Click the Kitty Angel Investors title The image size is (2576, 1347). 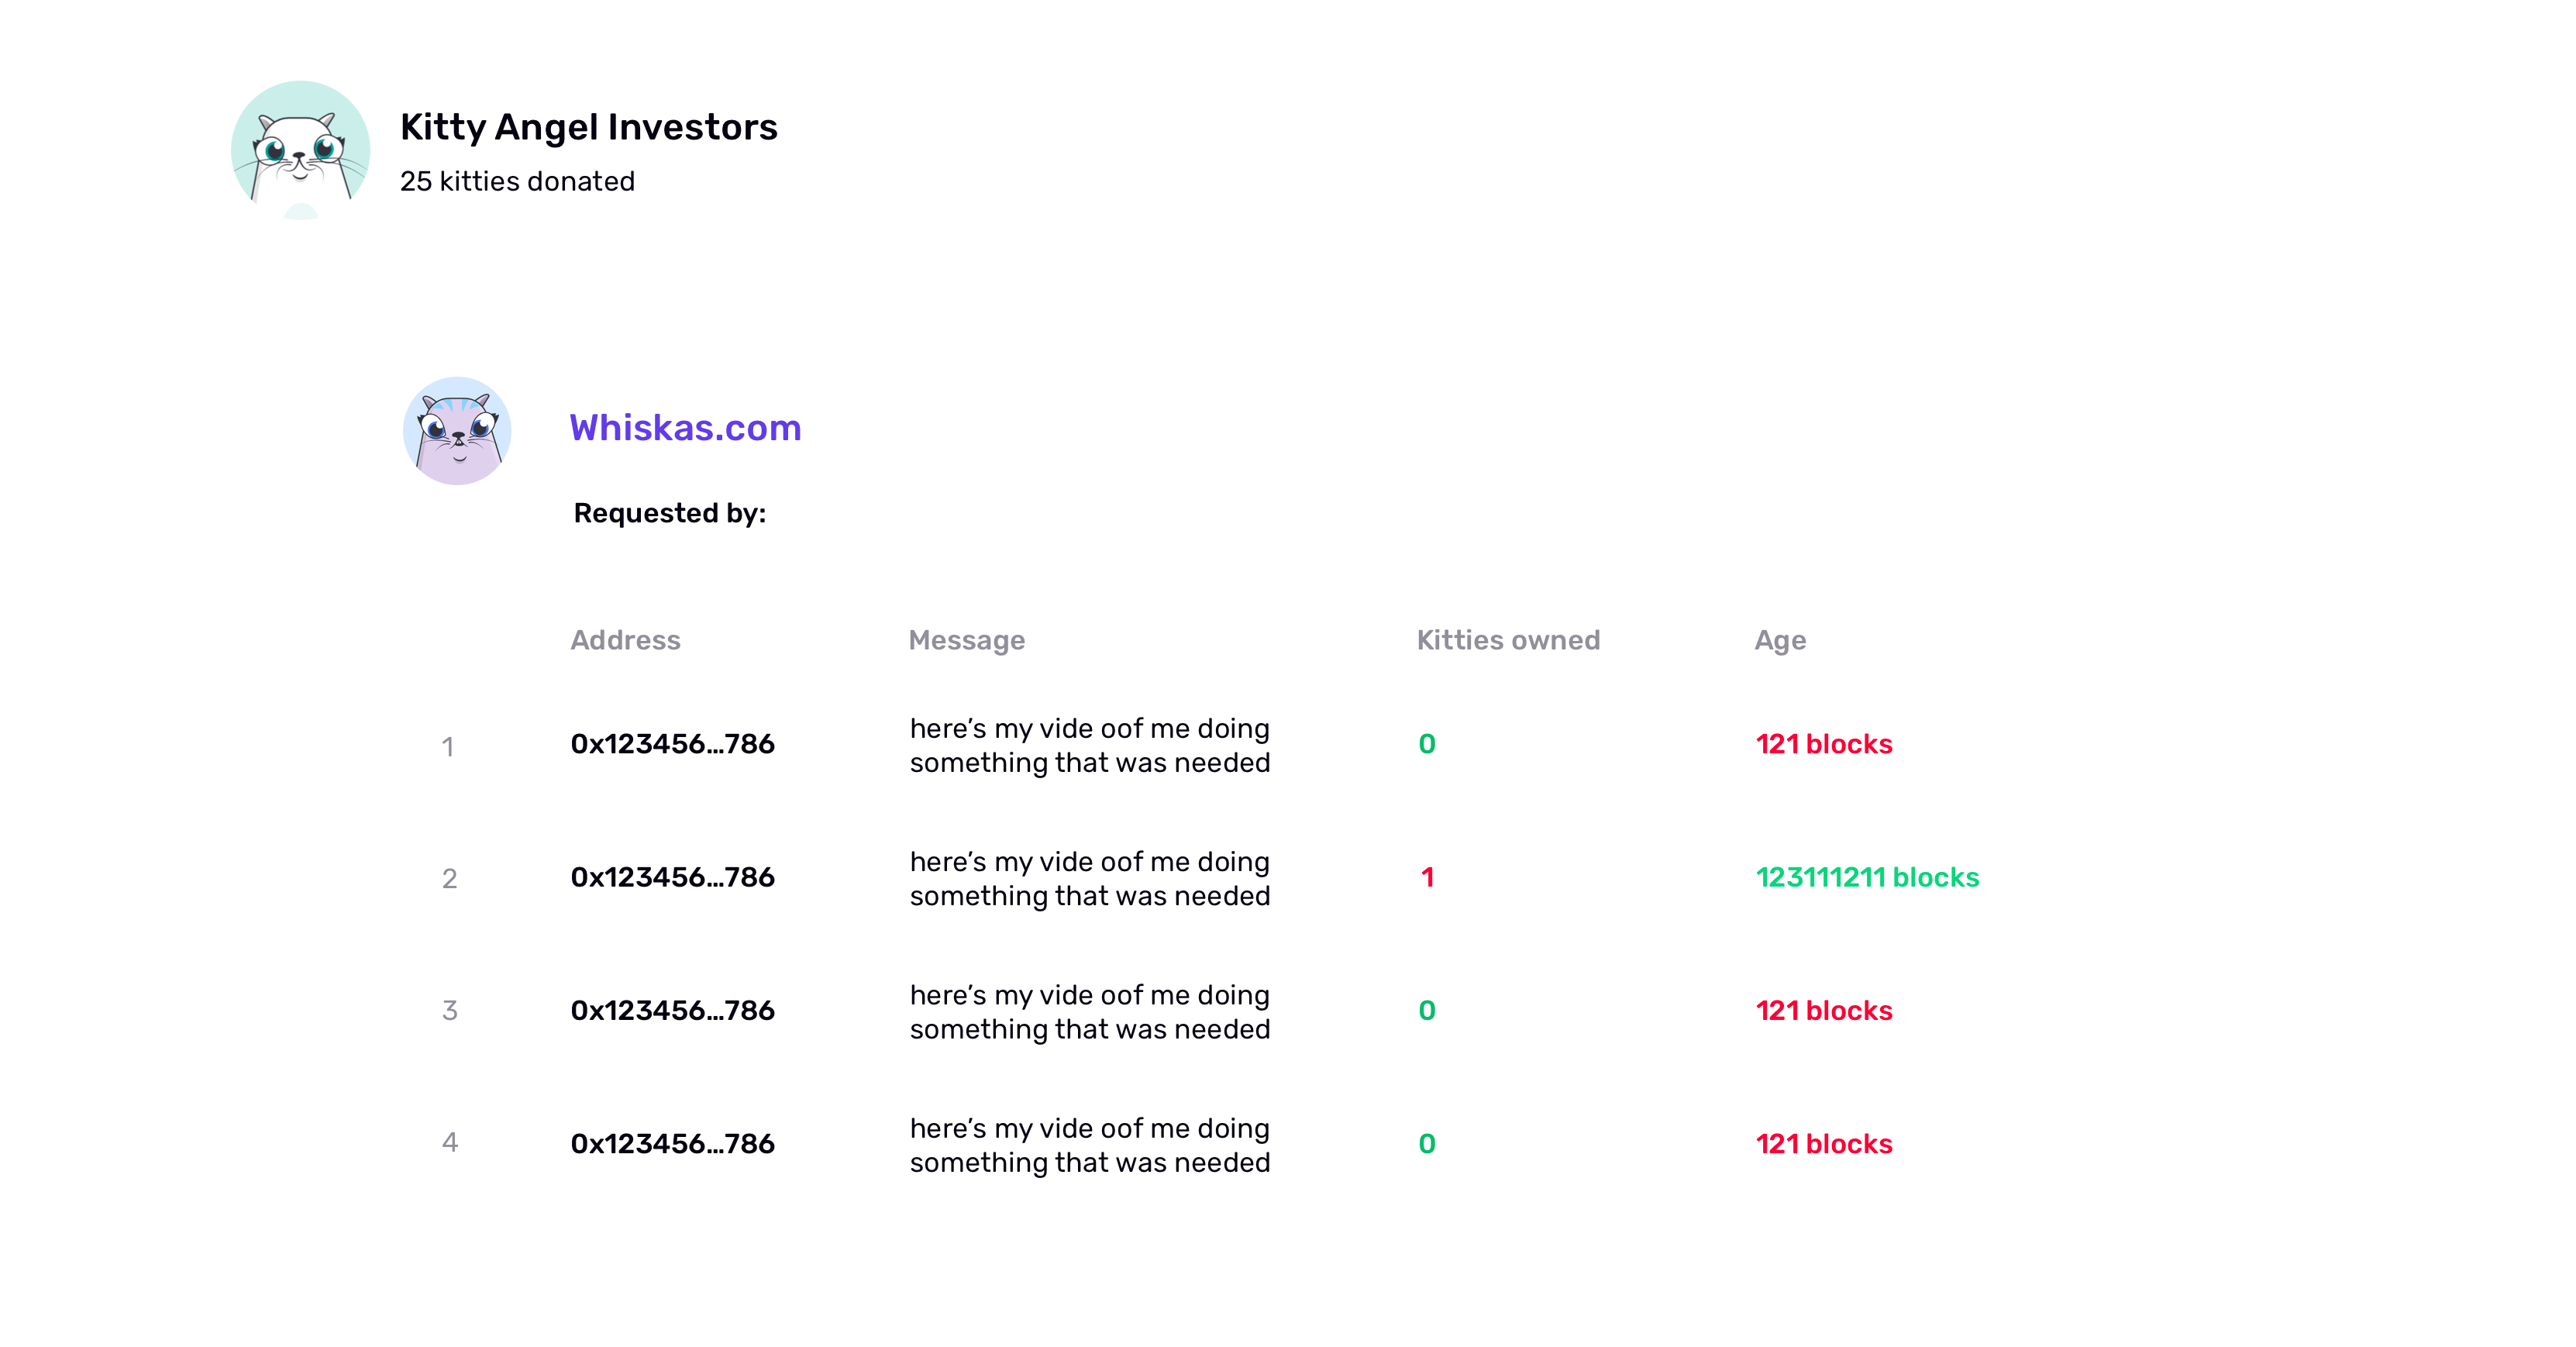588,127
